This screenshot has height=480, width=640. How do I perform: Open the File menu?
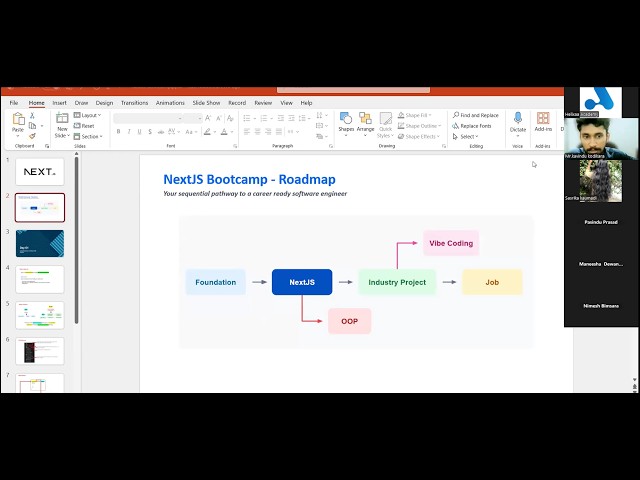pos(14,103)
